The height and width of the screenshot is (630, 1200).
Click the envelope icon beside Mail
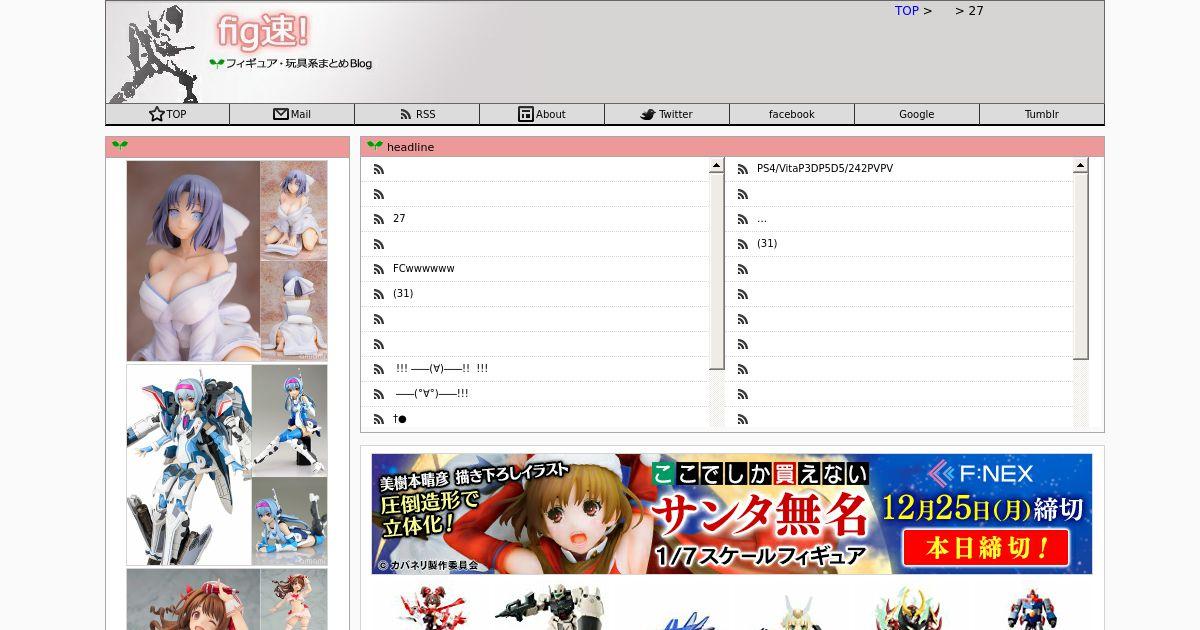click(x=281, y=114)
